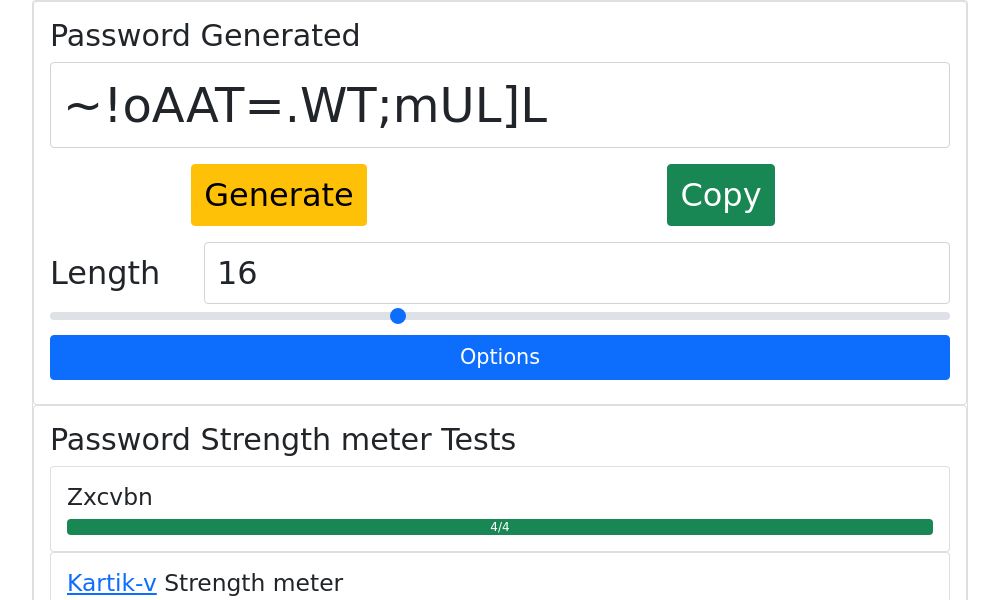
Task: Select the password text field
Action: tap(500, 105)
